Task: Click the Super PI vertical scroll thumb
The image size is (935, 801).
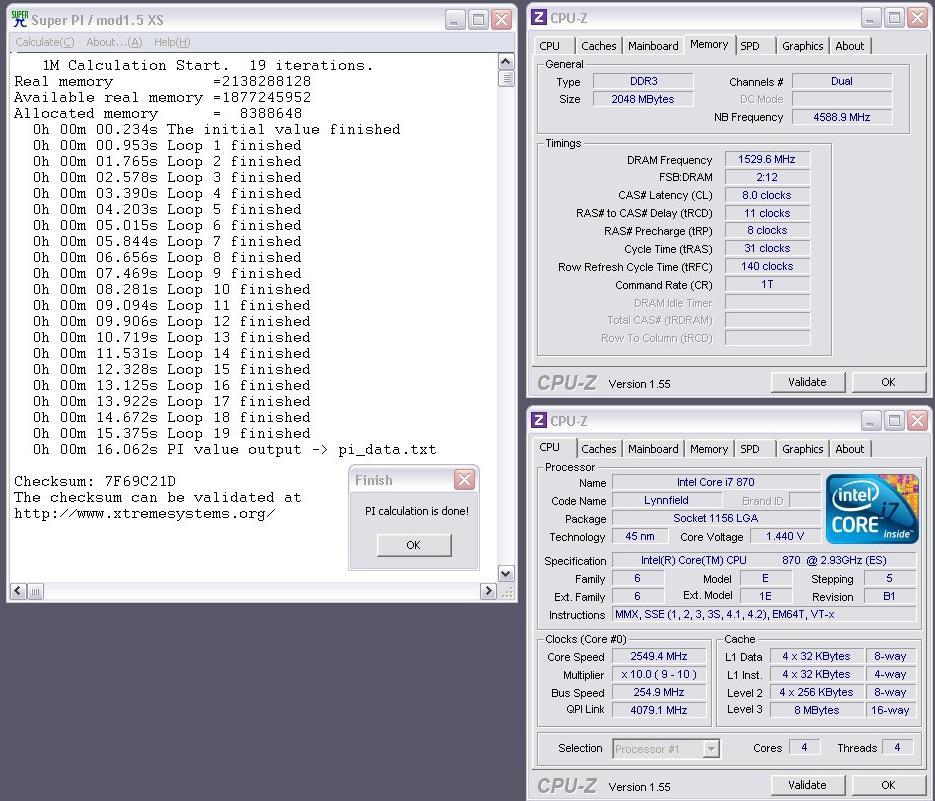Action: click(506, 78)
